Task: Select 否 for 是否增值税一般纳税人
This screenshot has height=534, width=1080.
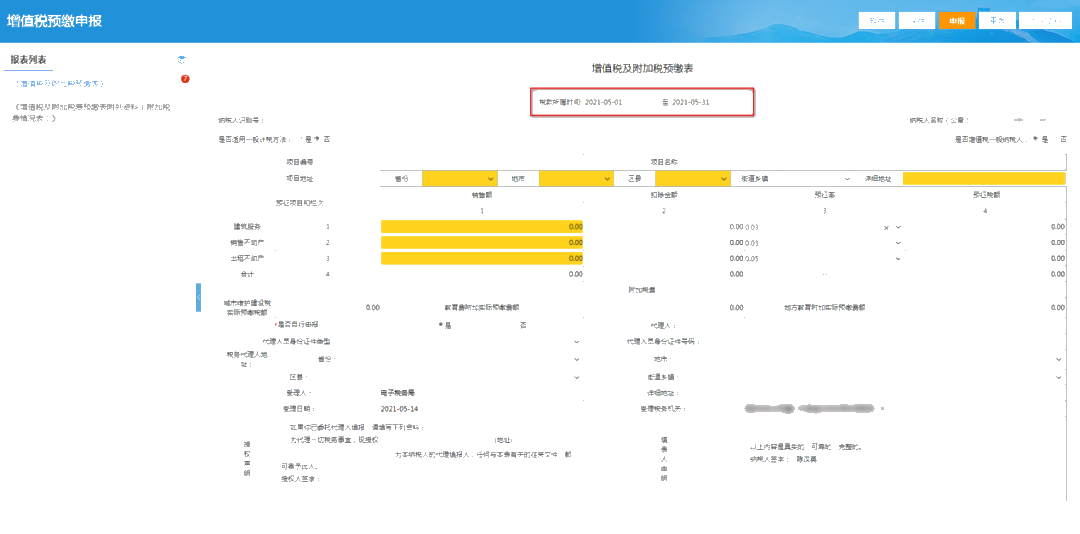Action: (1063, 139)
